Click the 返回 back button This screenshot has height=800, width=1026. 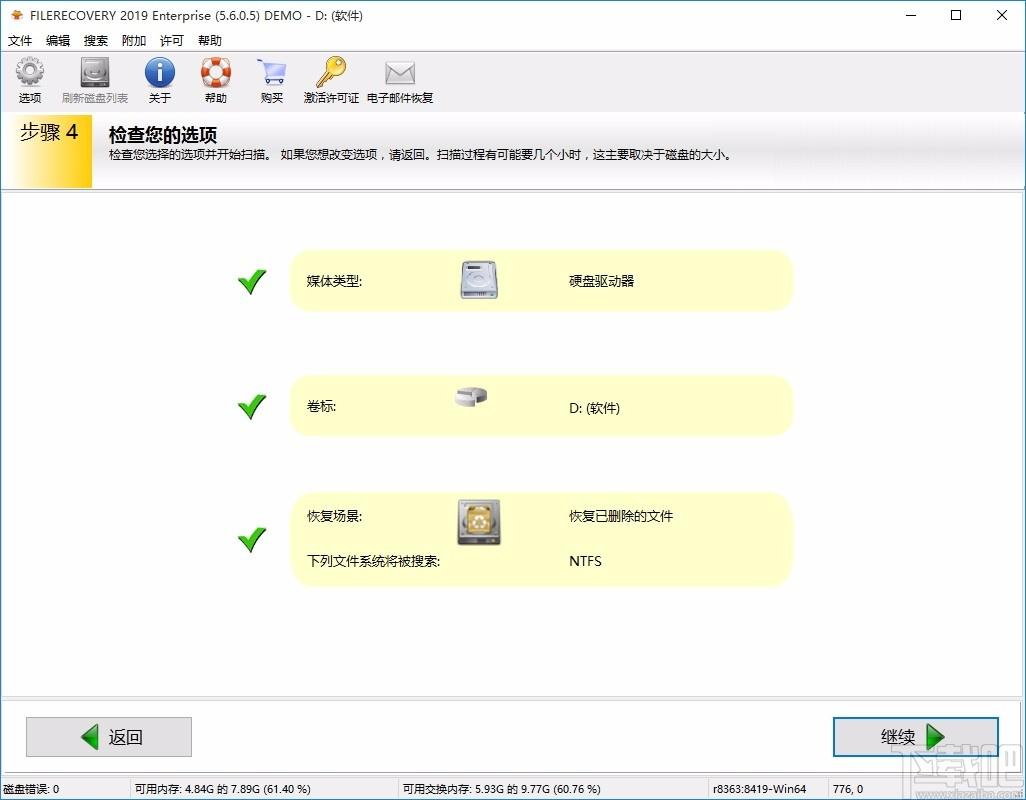click(x=109, y=737)
